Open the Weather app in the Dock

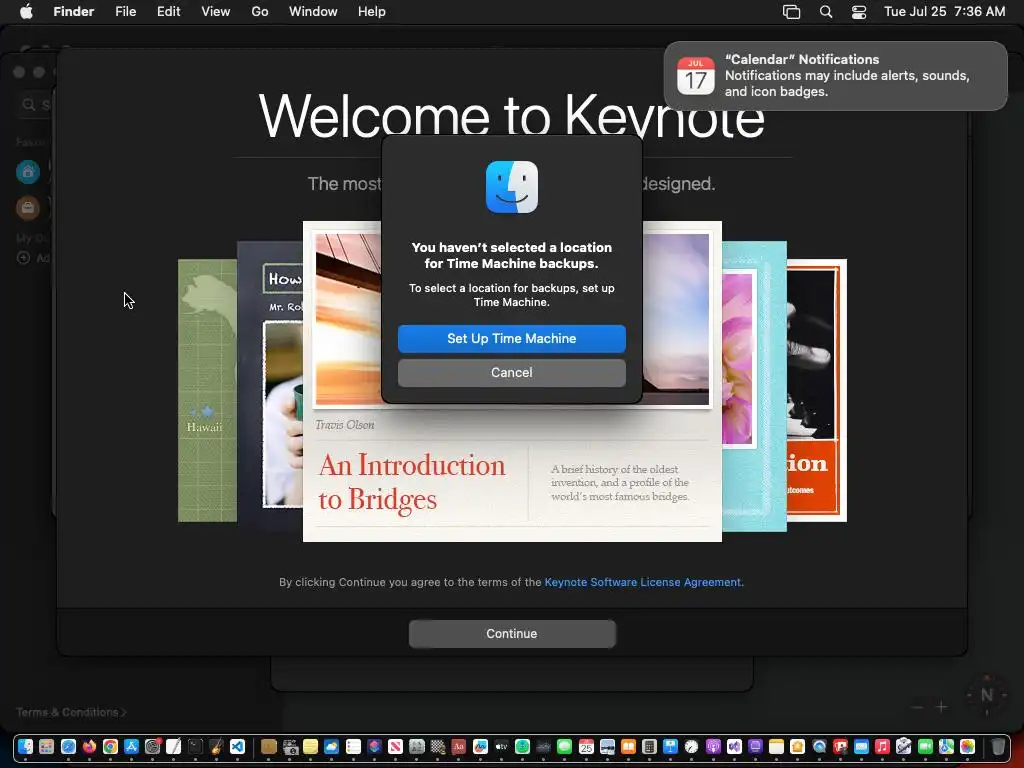pyautogui.click(x=331, y=746)
